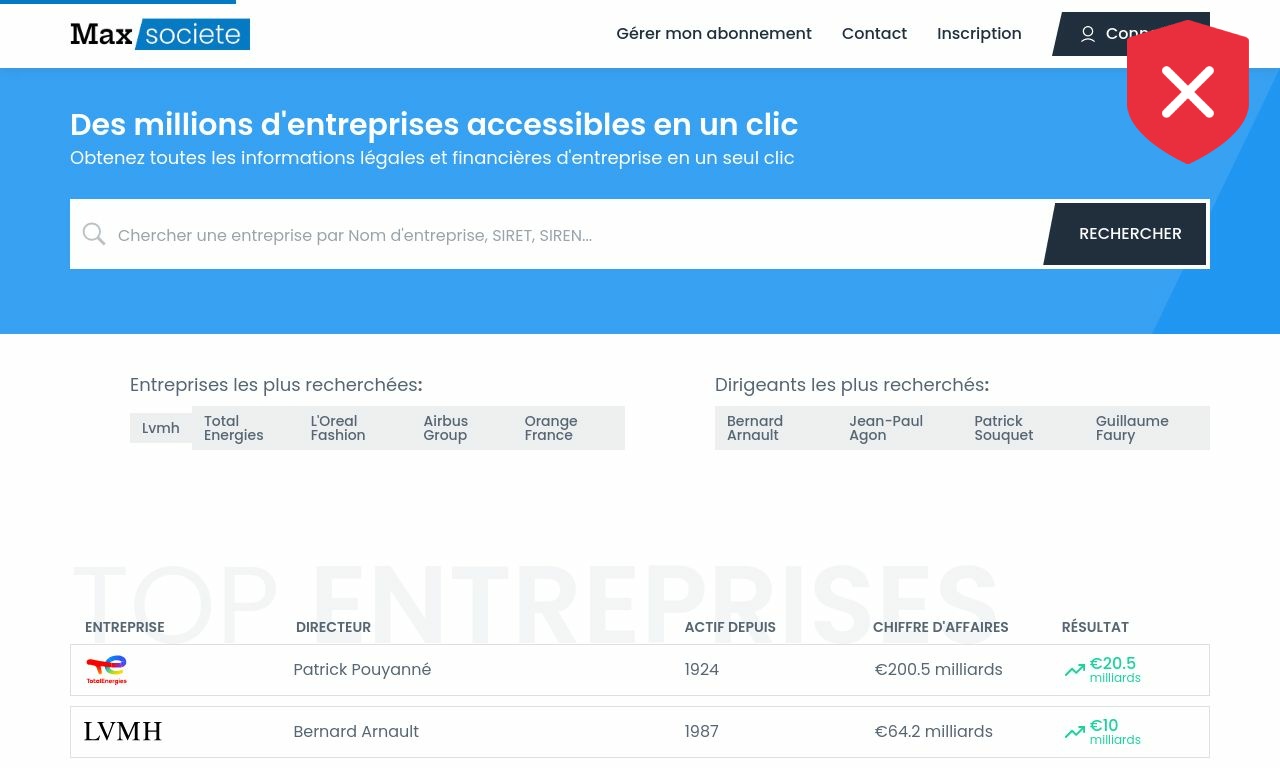The image size is (1280, 768).
Task: Click the green trend arrow beside €10
Action: (x=1075, y=732)
